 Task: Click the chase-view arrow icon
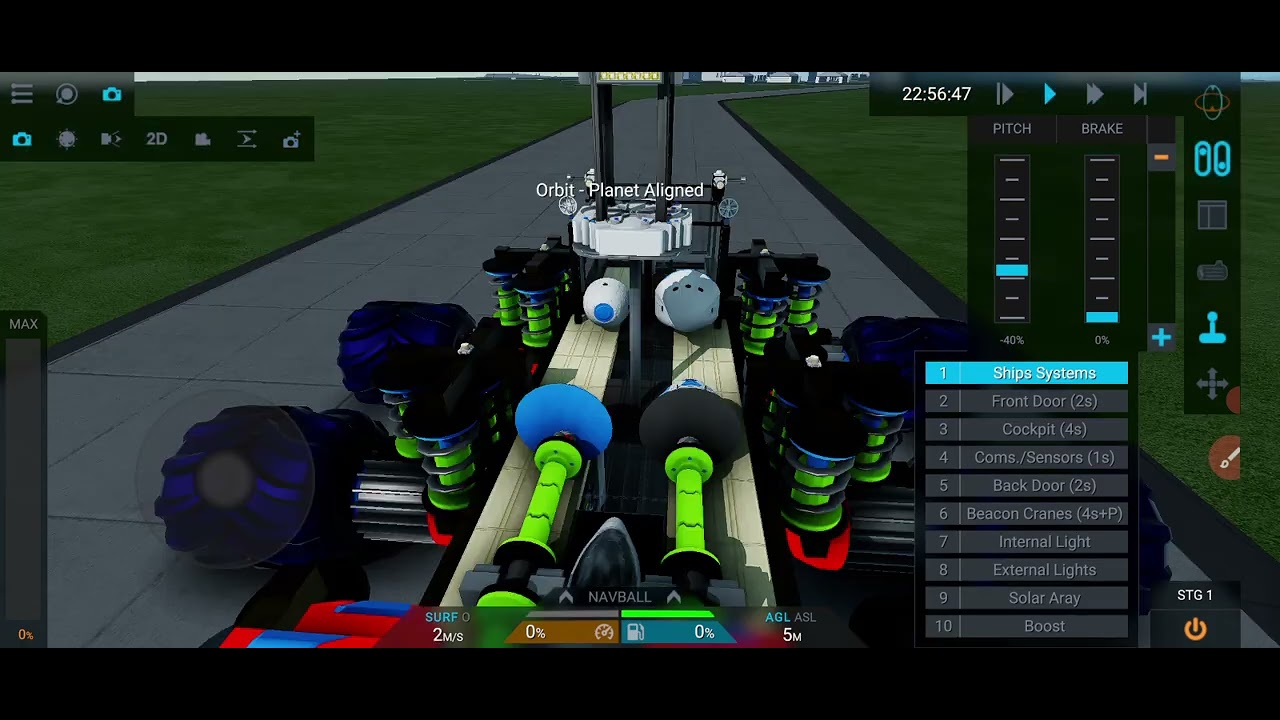point(247,140)
